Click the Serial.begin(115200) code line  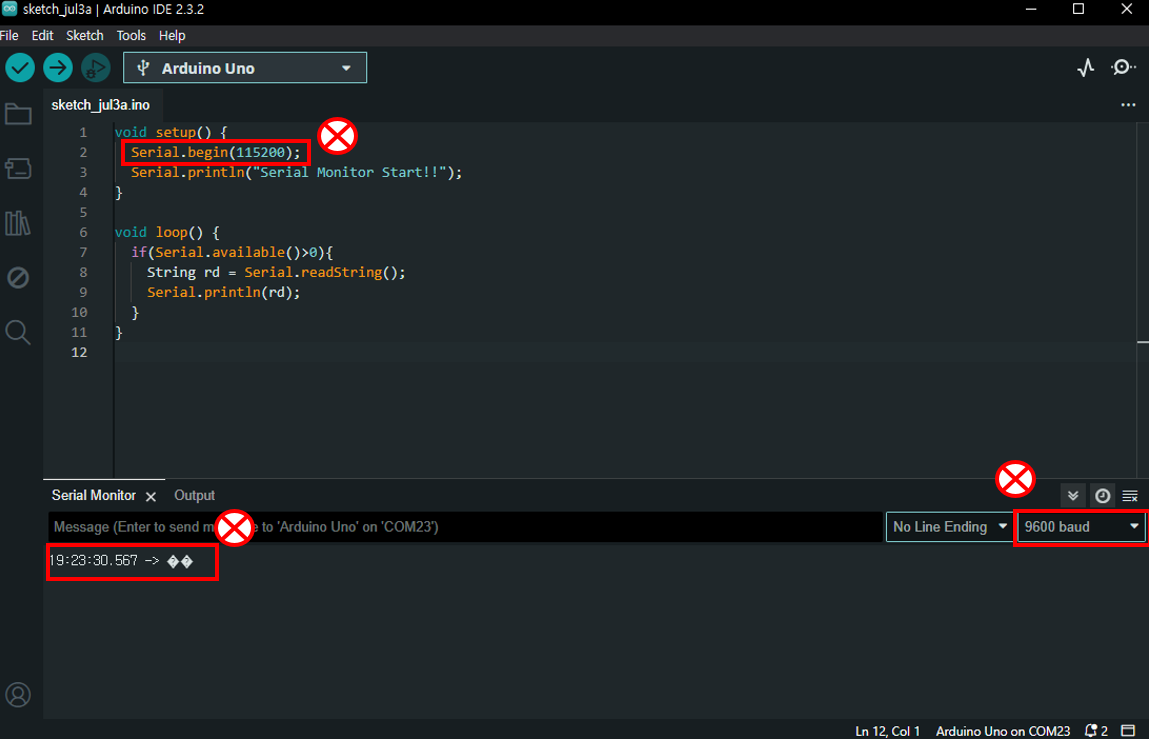pyautogui.click(x=215, y=152)
